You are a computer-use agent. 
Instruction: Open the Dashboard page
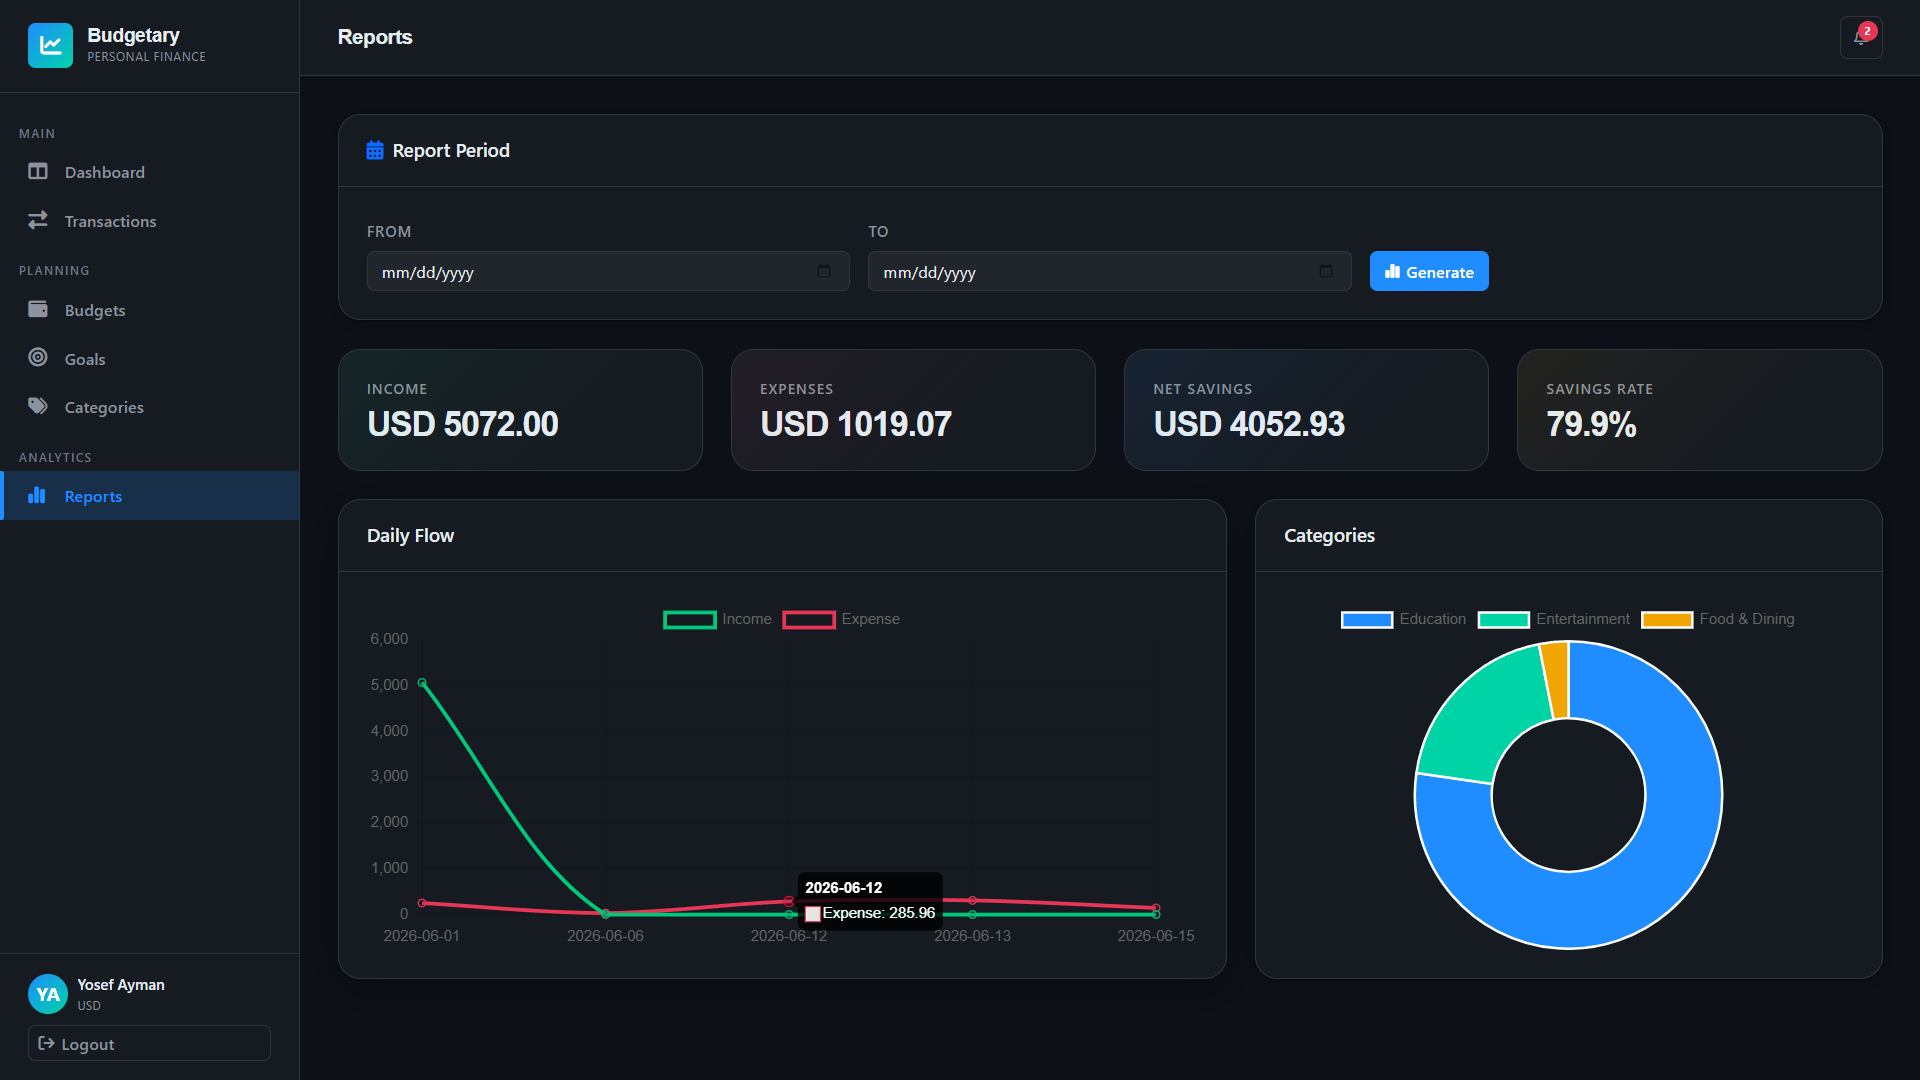click(x=150, y=172)
